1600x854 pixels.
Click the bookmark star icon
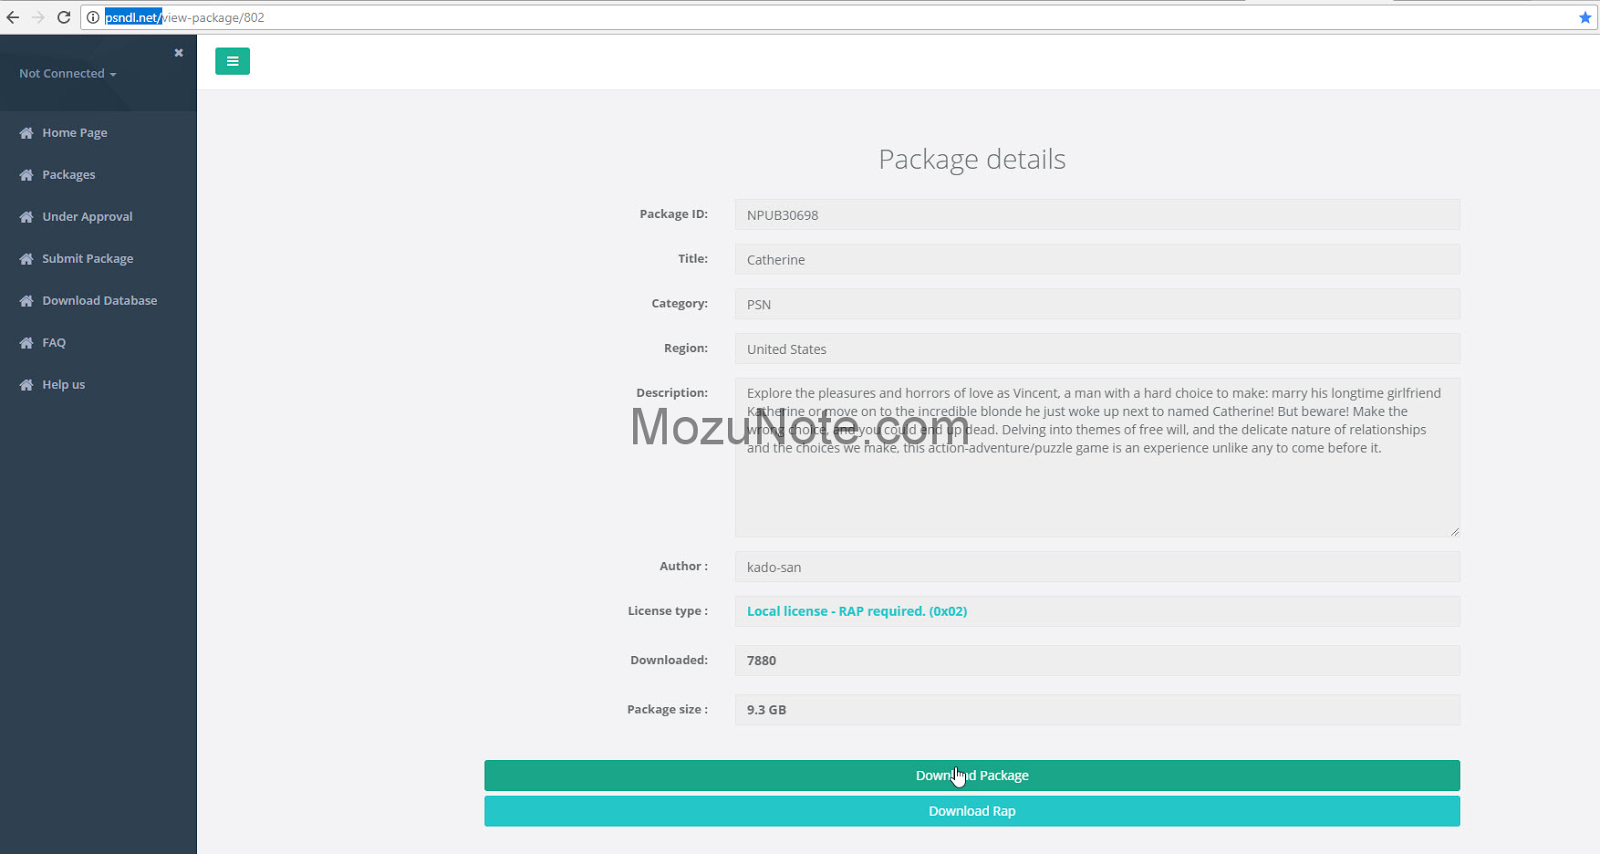[x=1585, y=17]
